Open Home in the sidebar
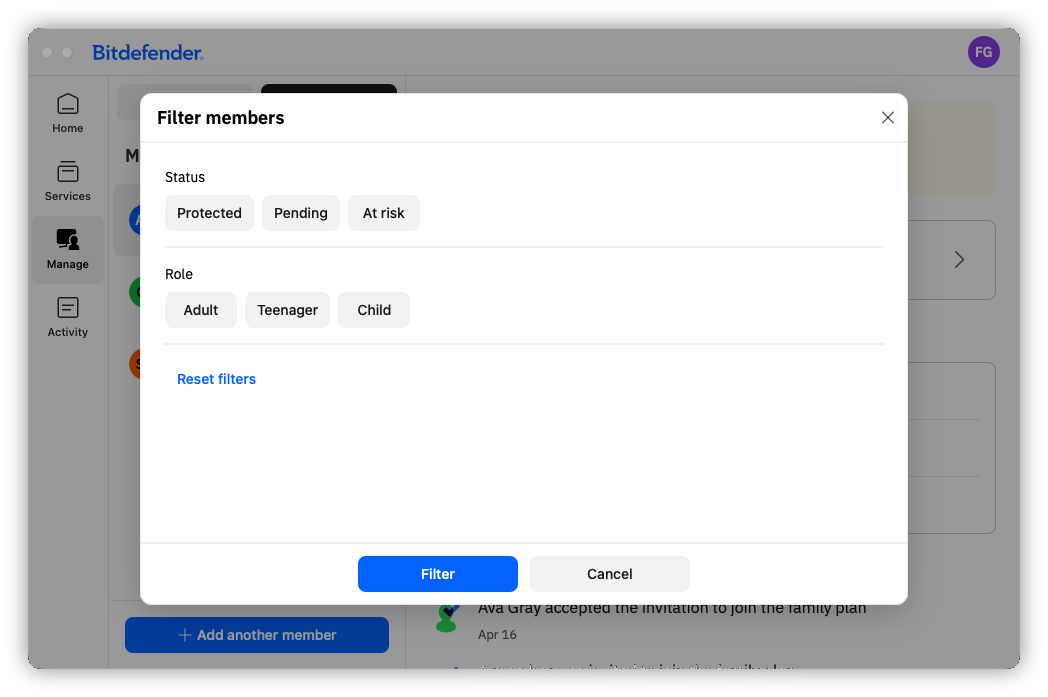 point(68,114)
